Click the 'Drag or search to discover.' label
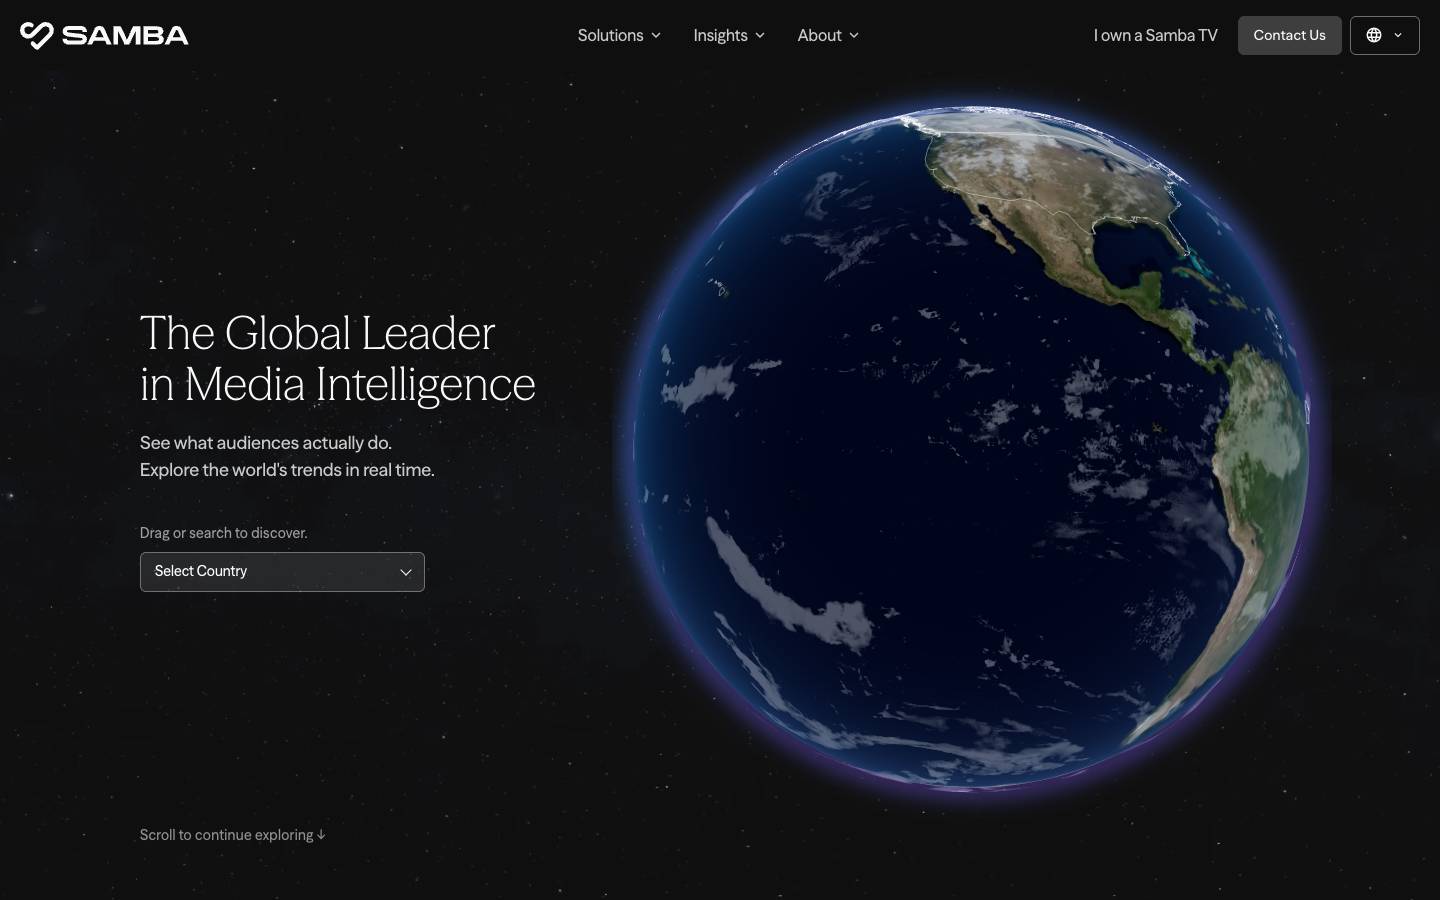 coord(224,533)
